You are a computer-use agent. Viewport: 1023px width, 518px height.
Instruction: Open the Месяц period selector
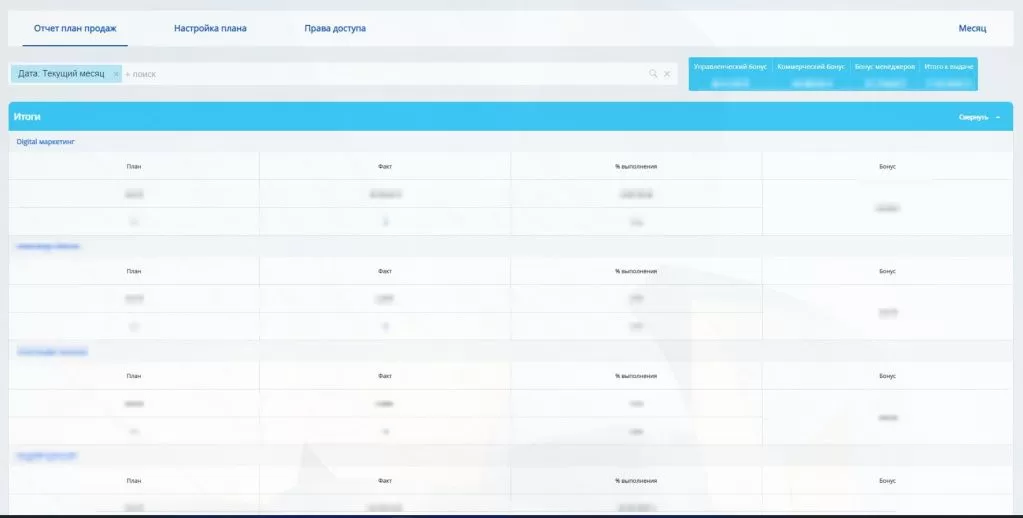[971, 29]
